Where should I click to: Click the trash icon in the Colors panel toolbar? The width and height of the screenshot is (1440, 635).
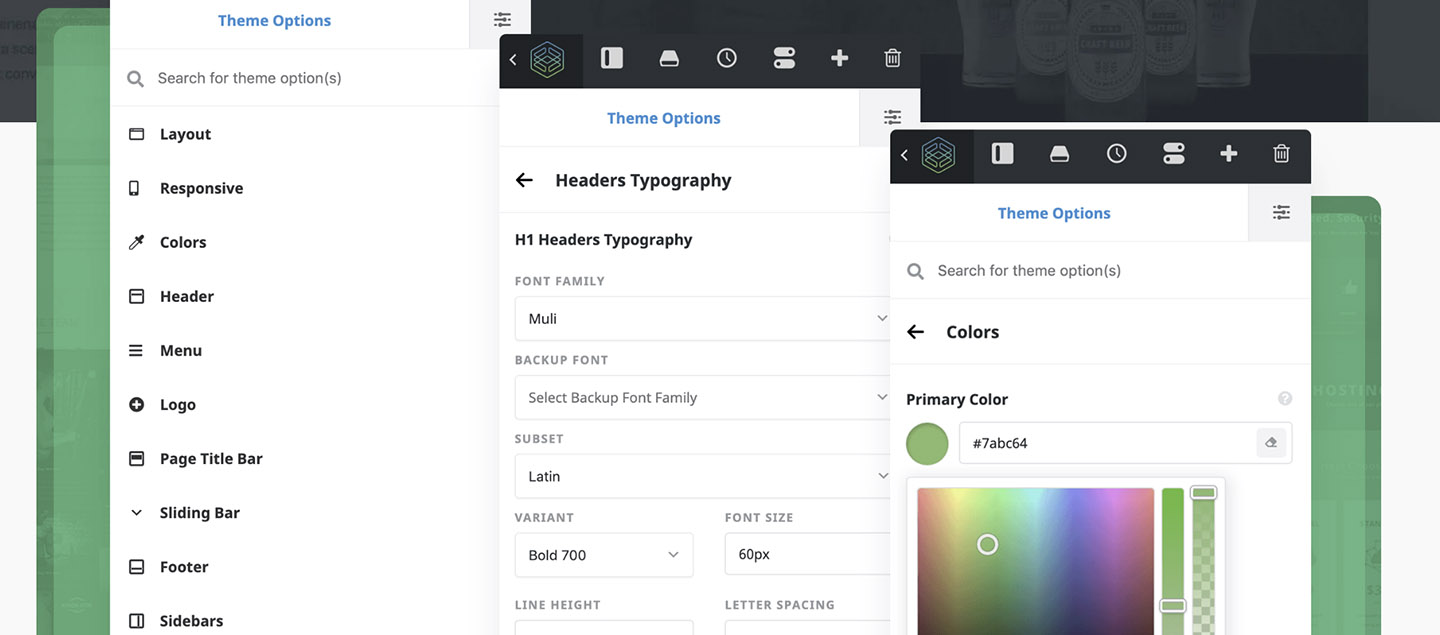1281,154
